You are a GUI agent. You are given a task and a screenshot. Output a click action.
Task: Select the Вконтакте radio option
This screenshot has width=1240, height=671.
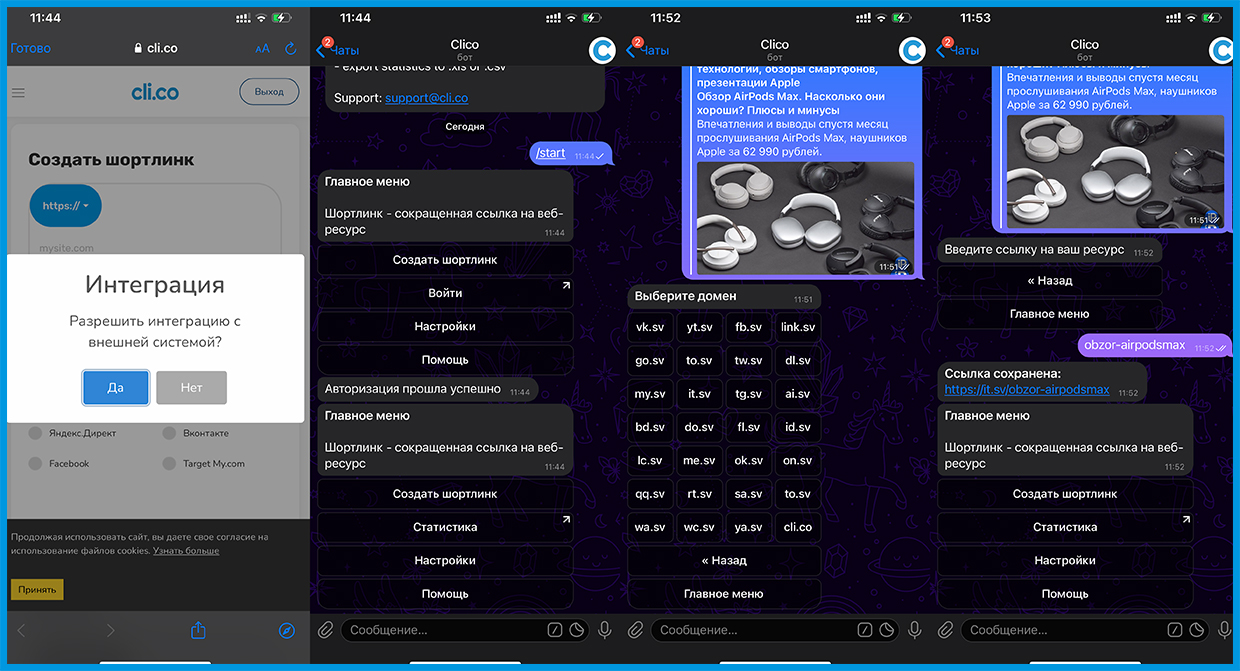170,433
